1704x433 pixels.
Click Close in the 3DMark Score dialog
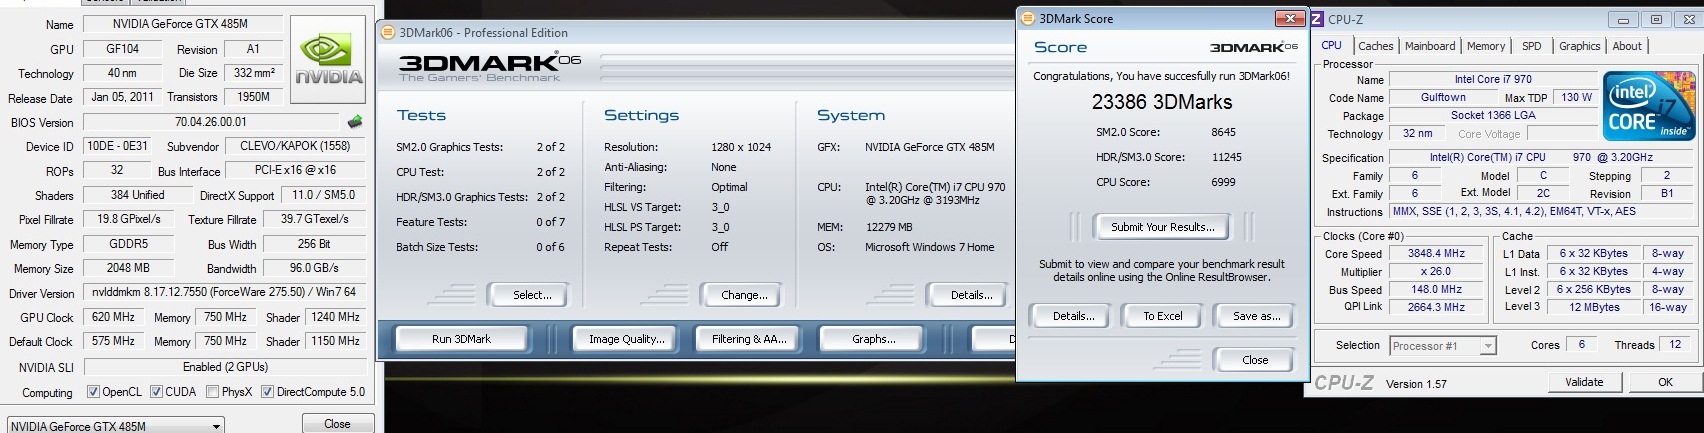coord(1255,360)
